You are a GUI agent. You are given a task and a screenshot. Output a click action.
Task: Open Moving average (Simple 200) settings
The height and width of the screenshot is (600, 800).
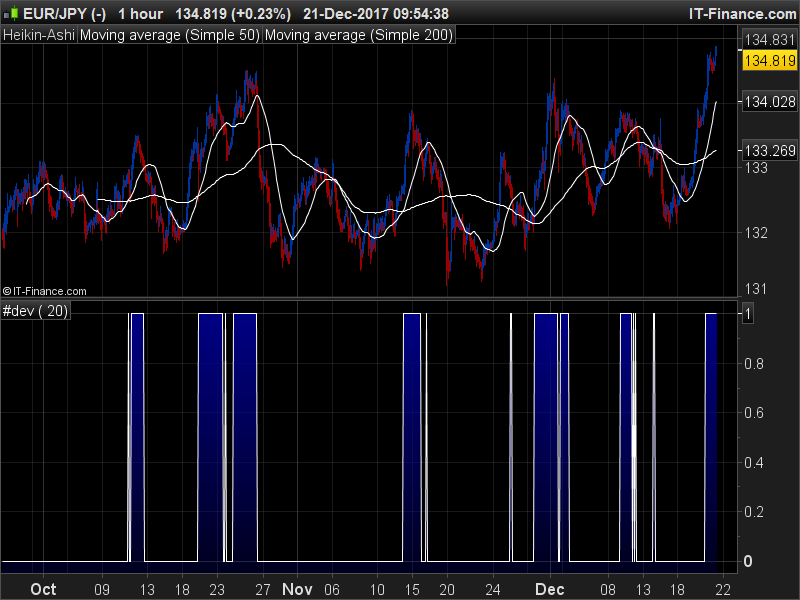pyautogui.click(x=359, y=35)
